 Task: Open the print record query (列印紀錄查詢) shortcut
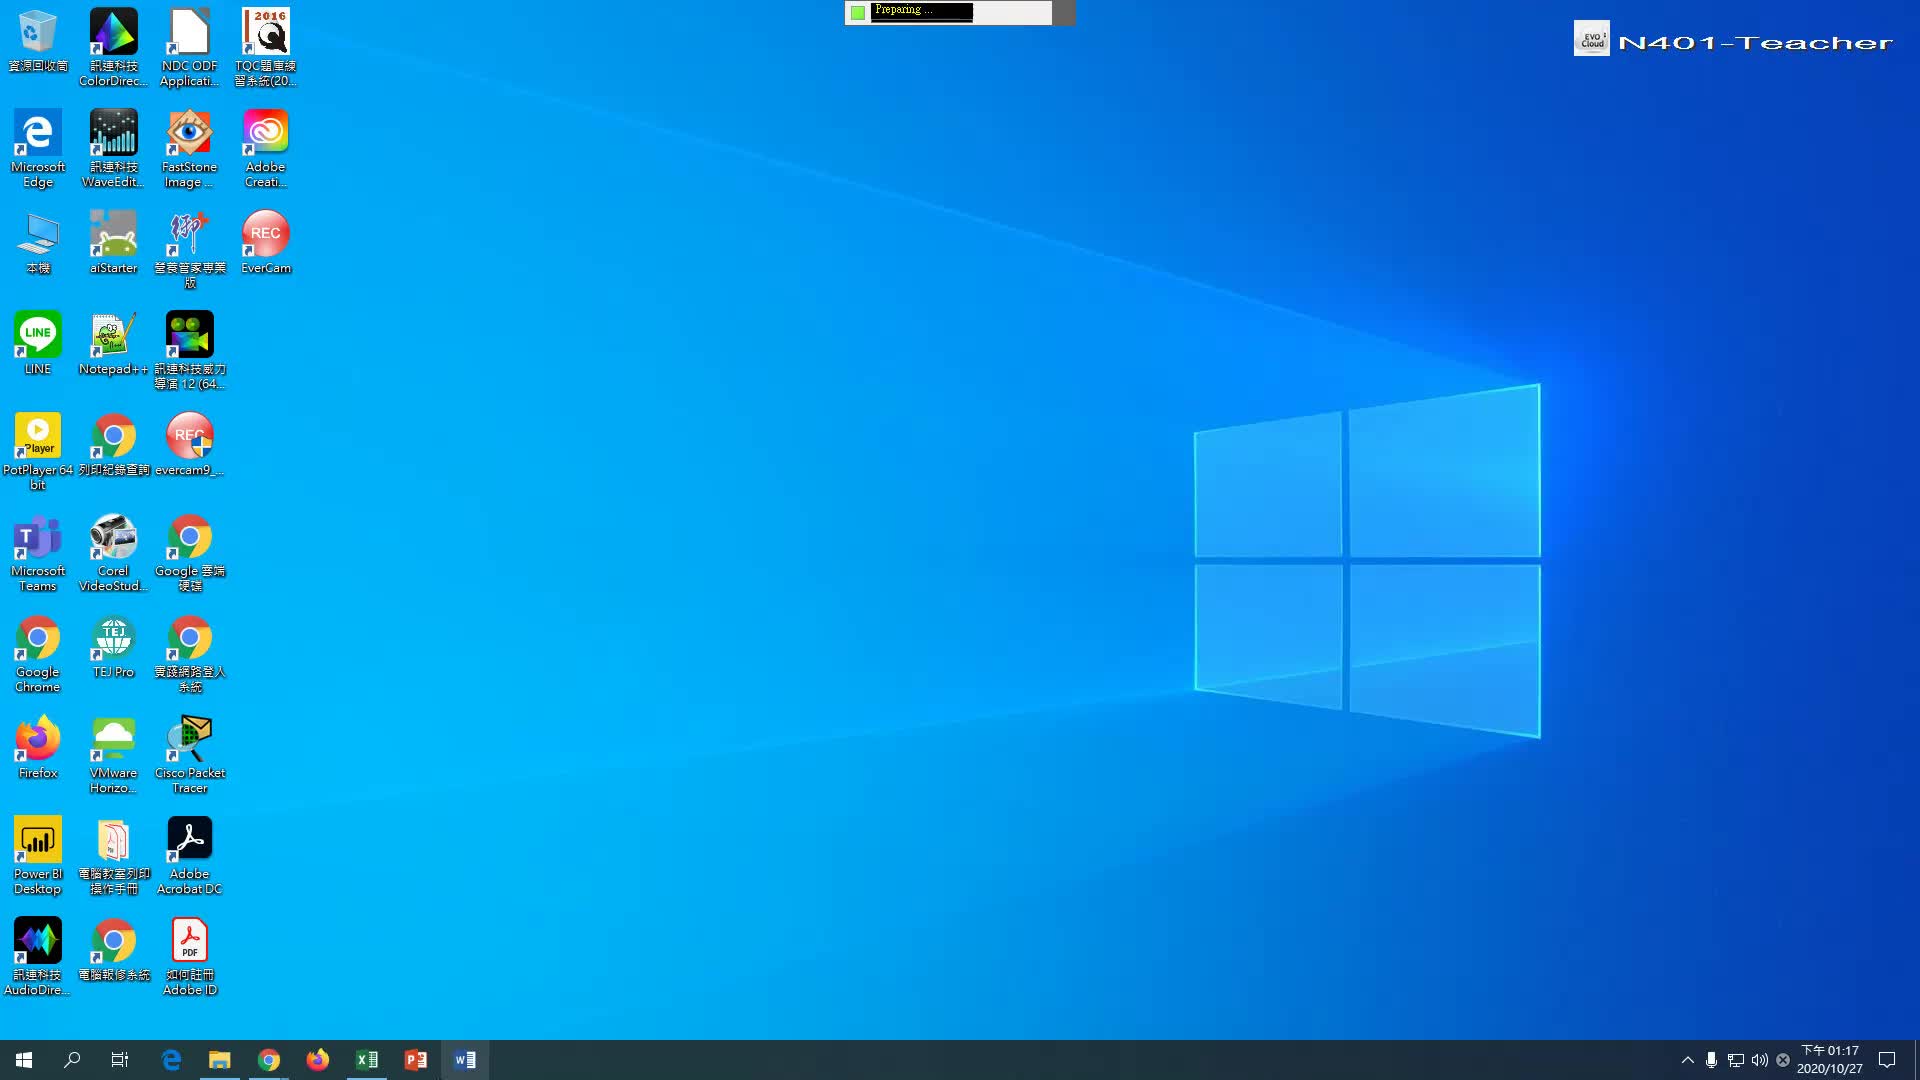(113, 444)
